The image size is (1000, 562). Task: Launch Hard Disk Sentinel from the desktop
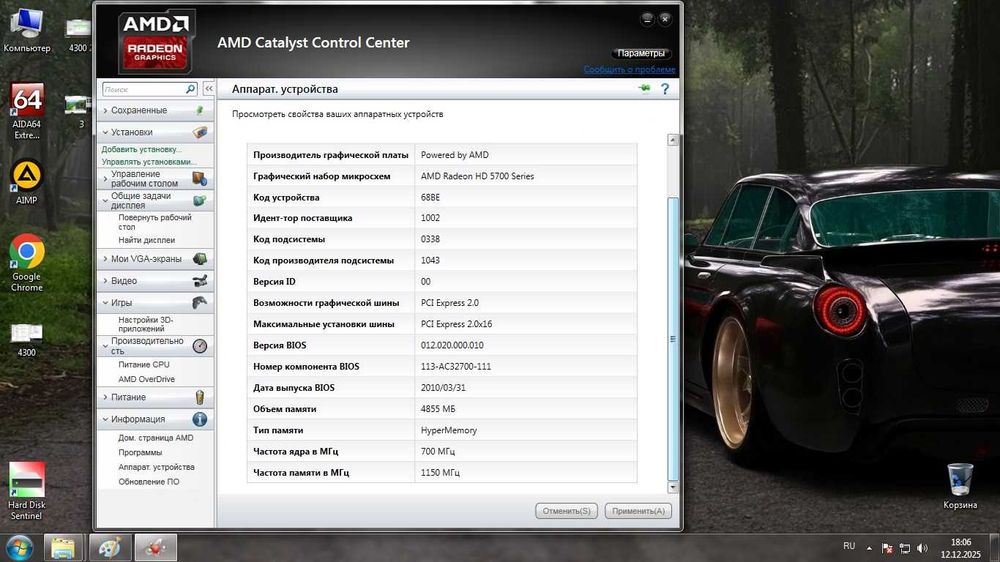point(26,491)
